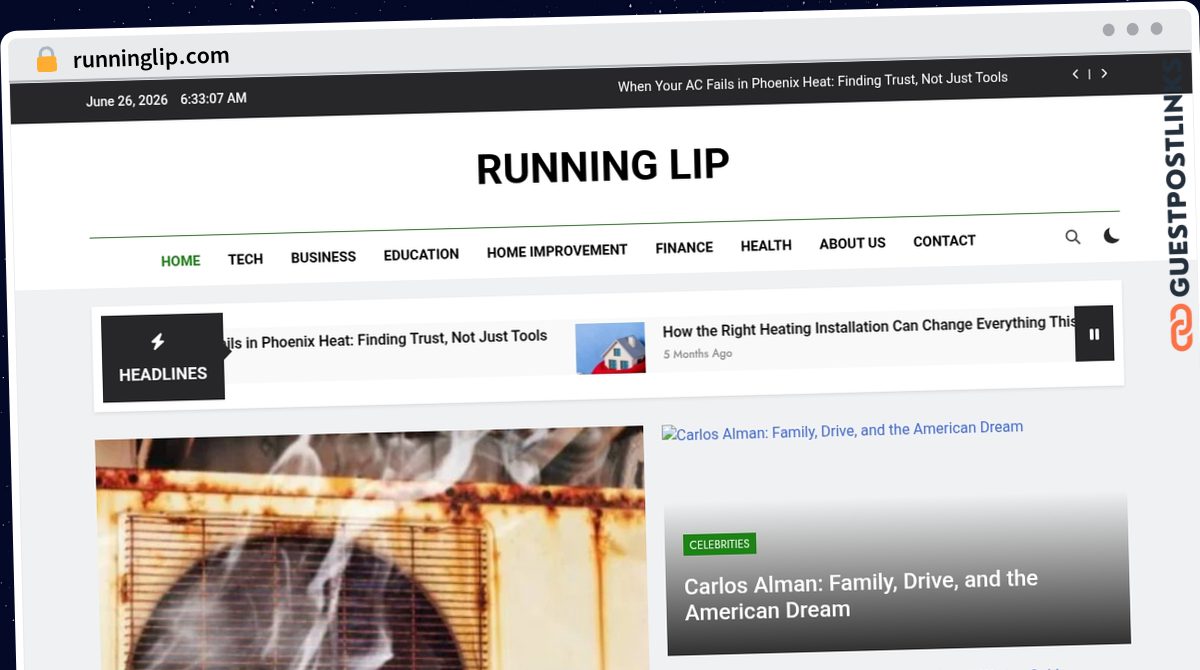The width and height of the screenshot is (1200, 670).
Task: Toggle dark mode moon icon
Action: (1111, 236)
